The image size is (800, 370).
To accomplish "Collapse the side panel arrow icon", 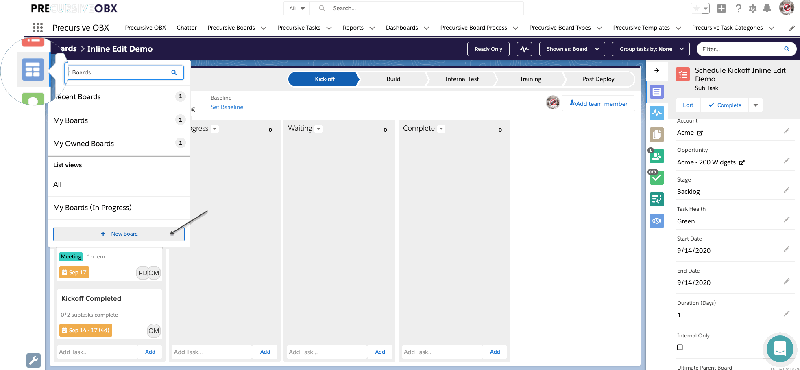I will tap(657, 70).
